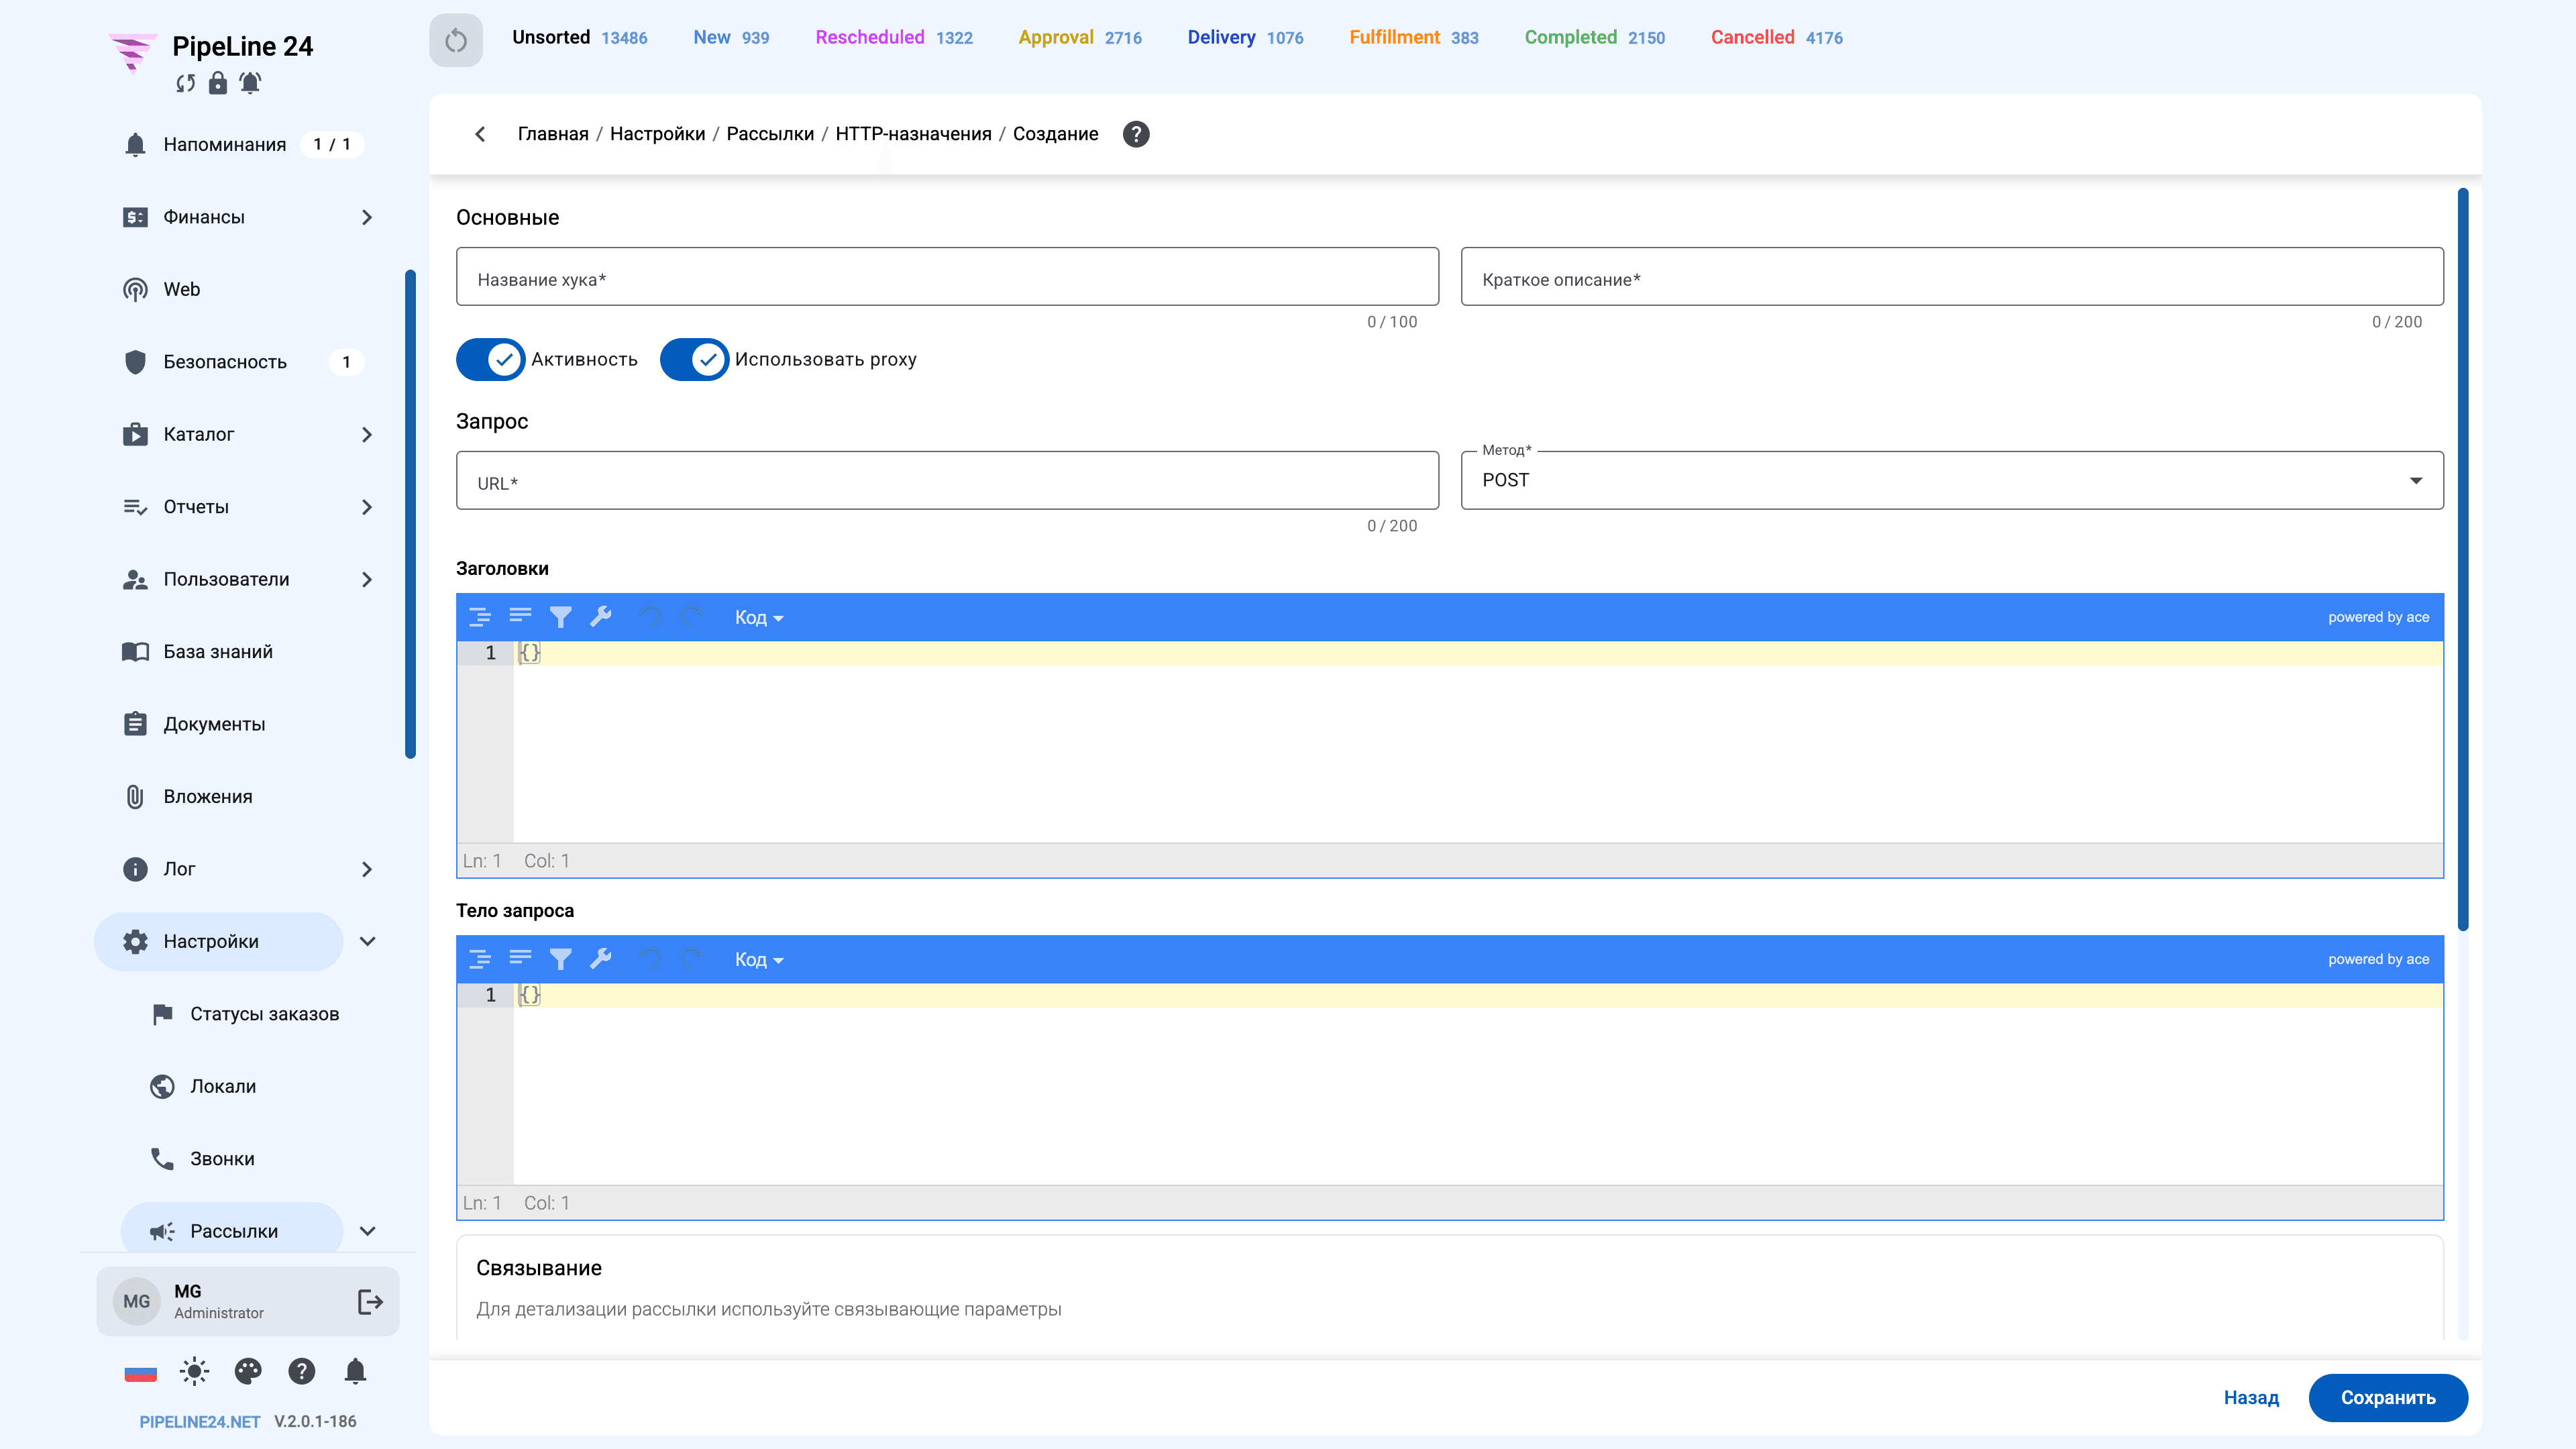Click the sync icon under PipeLine 24
2576x1449 pixels.
click(x=186, y=83)
